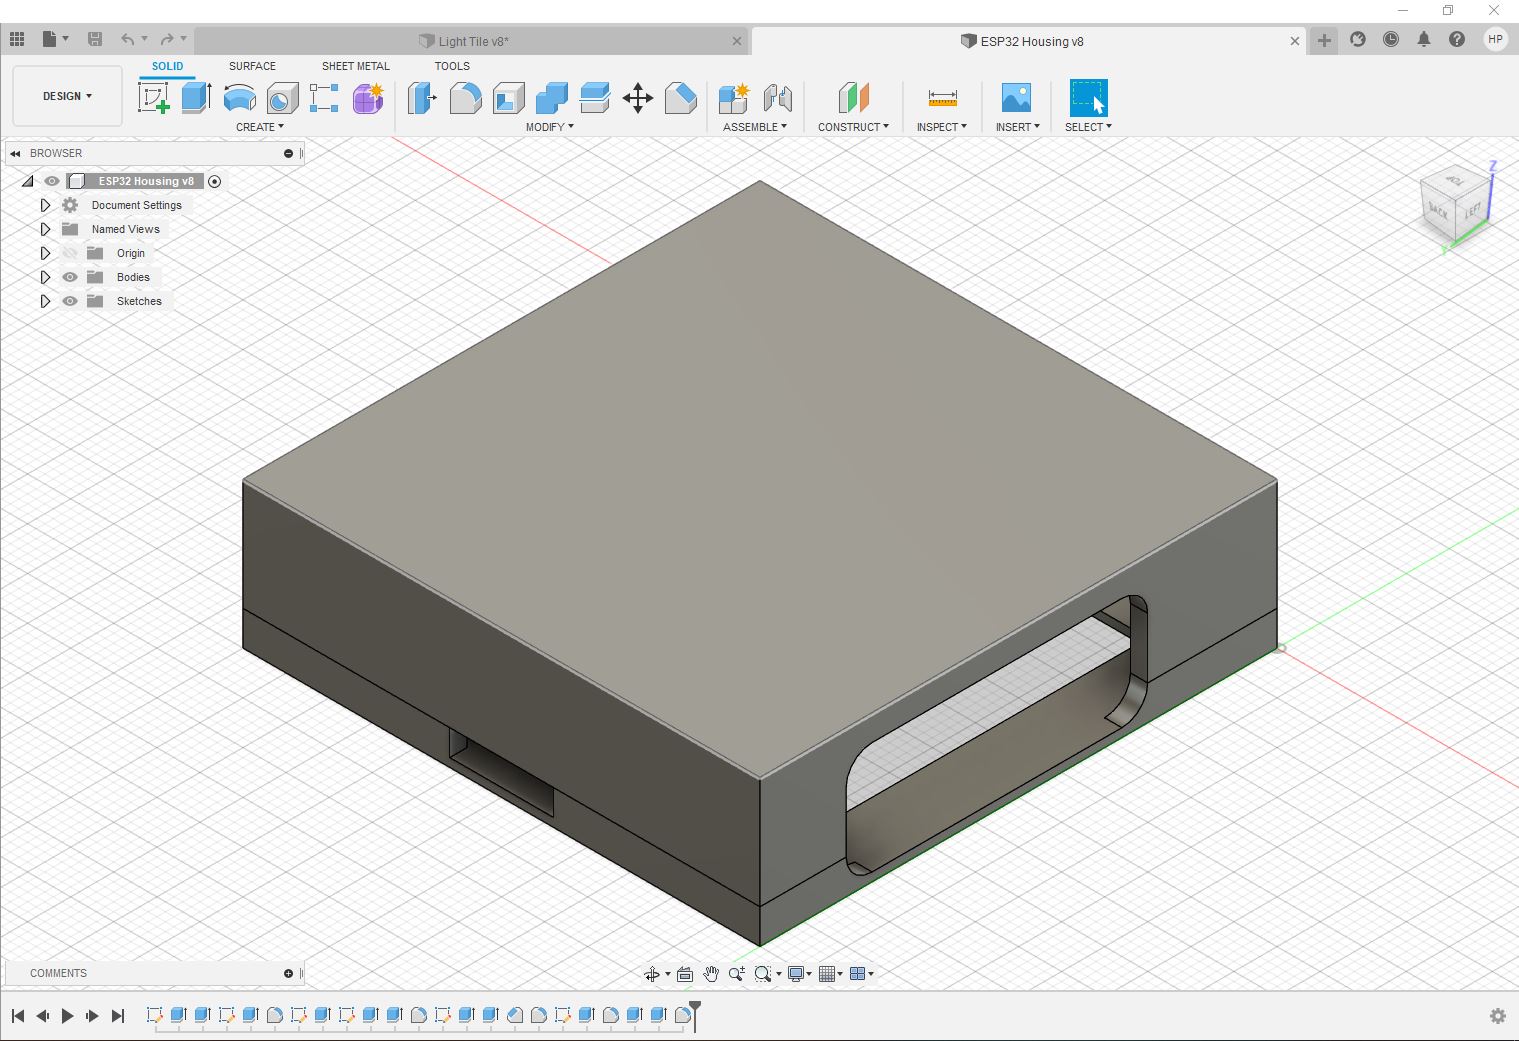Activate the Select tool icon
1519x1041 pixels.
(x=1088, y=98)
